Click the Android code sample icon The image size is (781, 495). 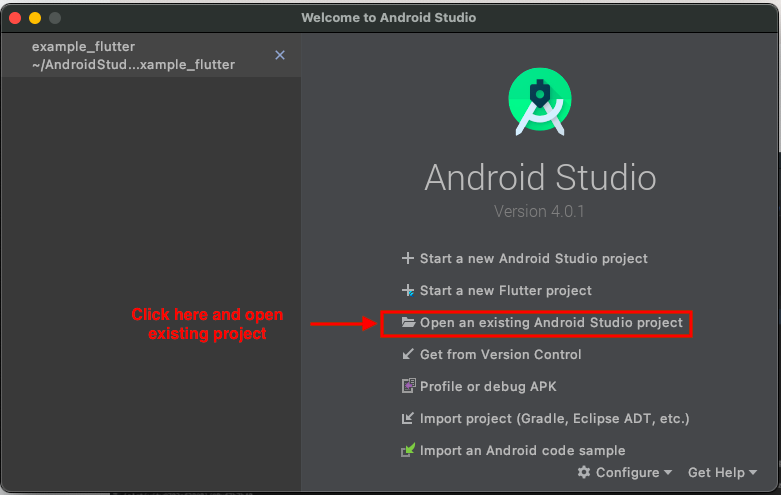[407, 450]
